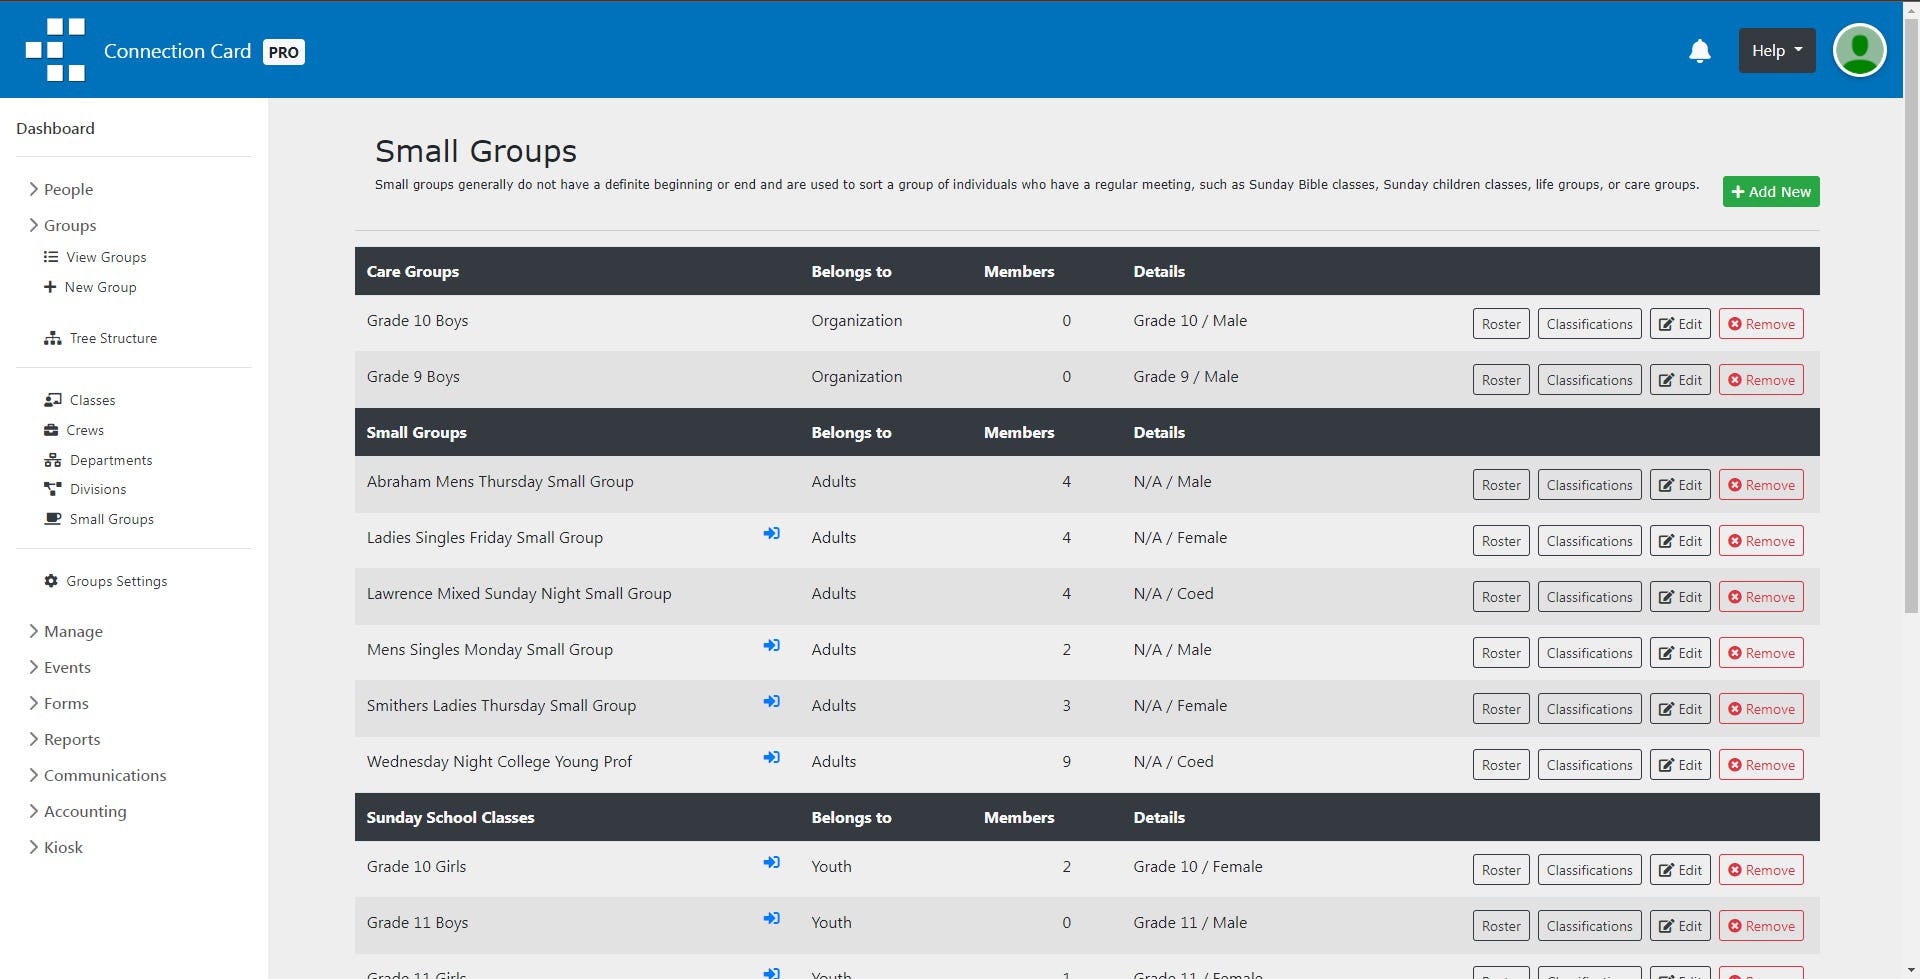This screenshot has height=979, width=1920.
Task: Open Groups Settings gear item
Action: [105, 581]
